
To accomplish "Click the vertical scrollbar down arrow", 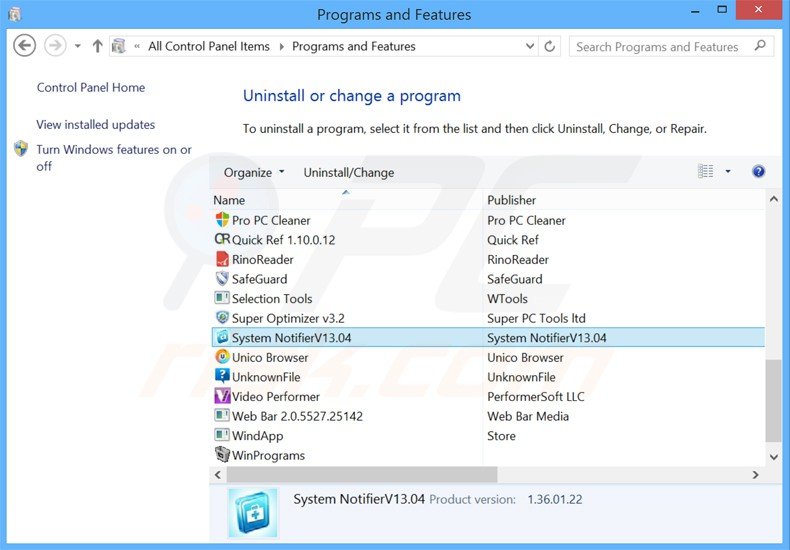I will tap(773, 456).
